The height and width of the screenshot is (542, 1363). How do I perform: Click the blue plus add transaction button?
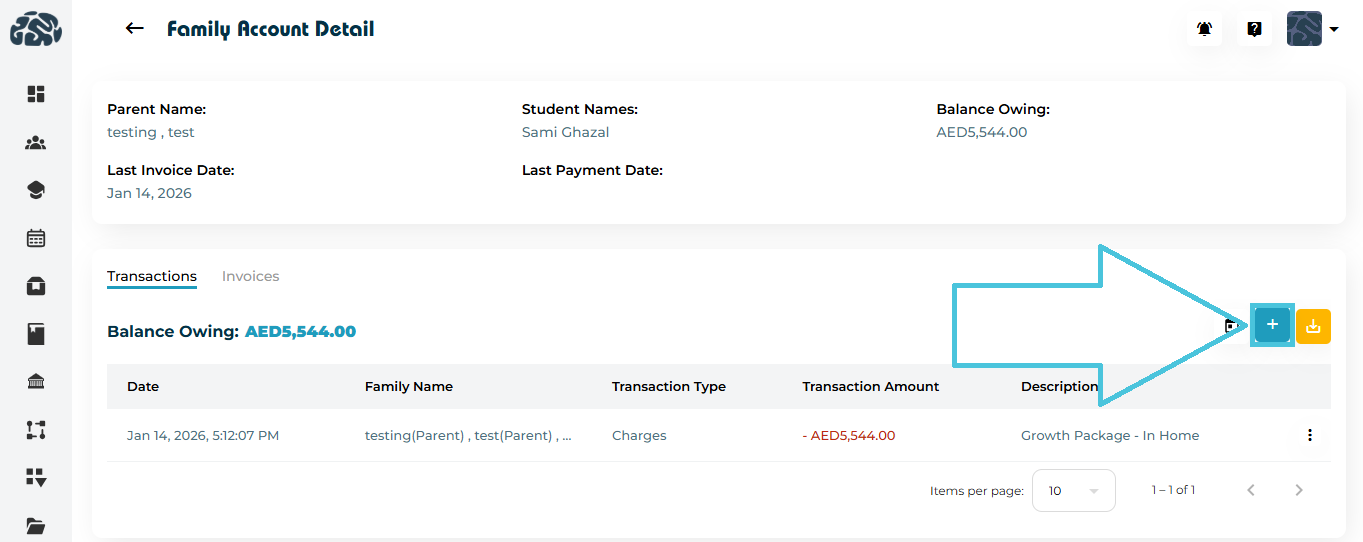click(1272, 325)
